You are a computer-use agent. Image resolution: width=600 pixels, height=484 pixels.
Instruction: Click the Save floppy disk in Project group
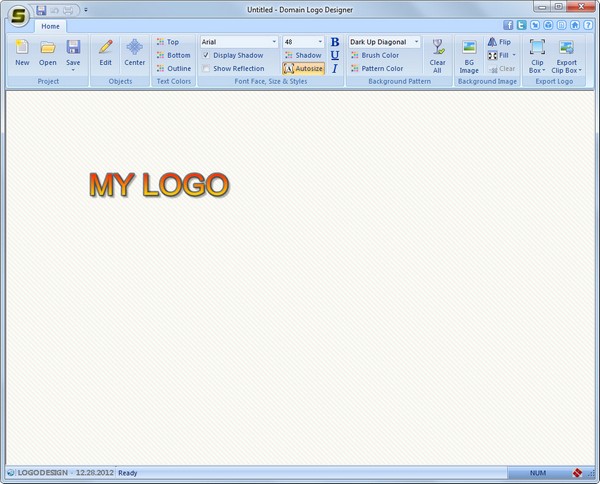coord(73,47)
